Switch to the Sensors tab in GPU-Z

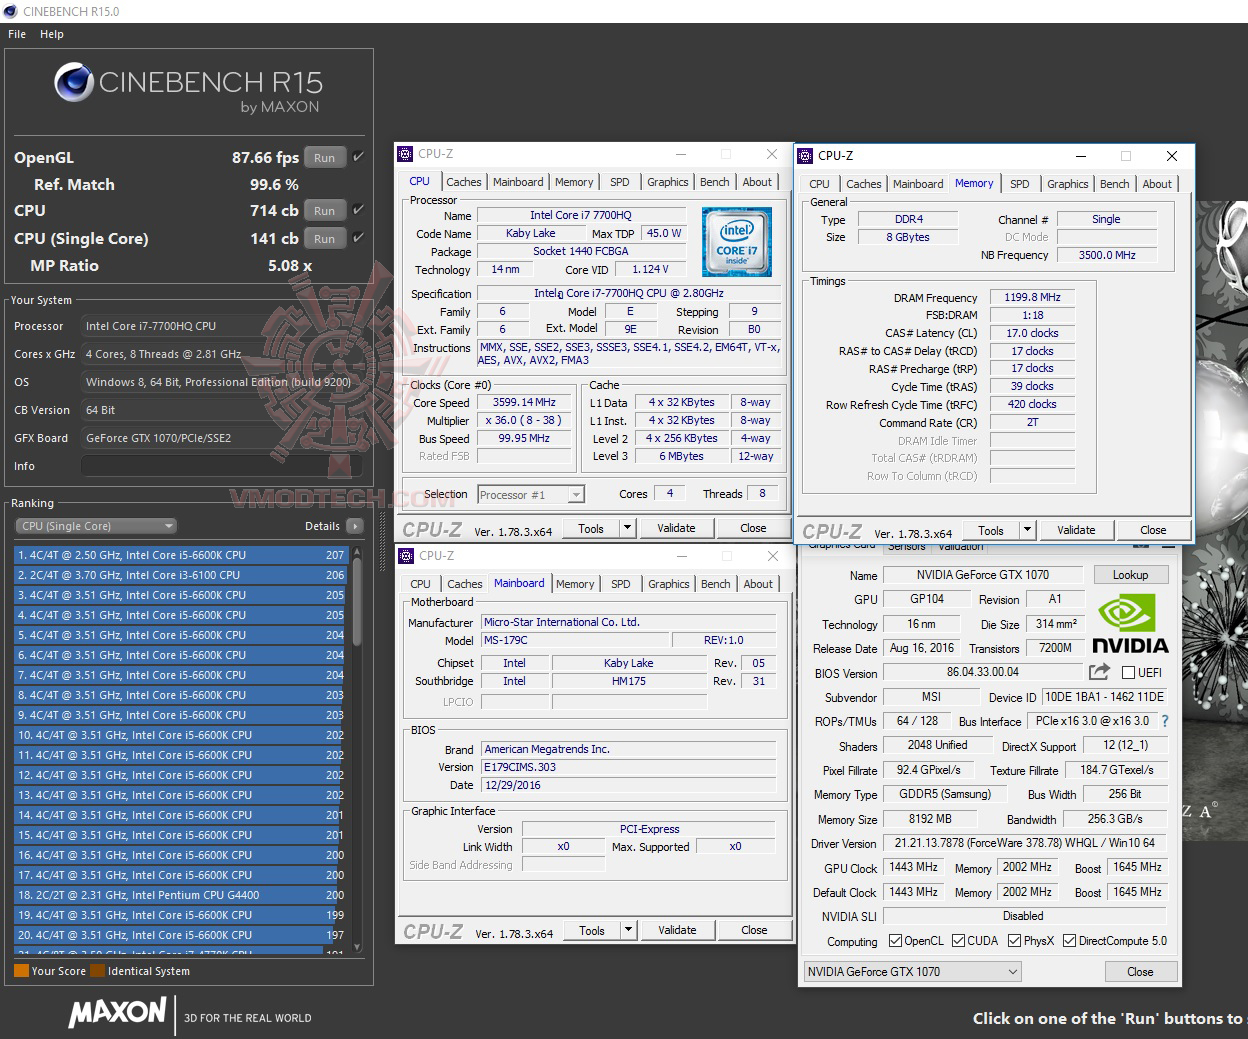[x=908, y=546]
